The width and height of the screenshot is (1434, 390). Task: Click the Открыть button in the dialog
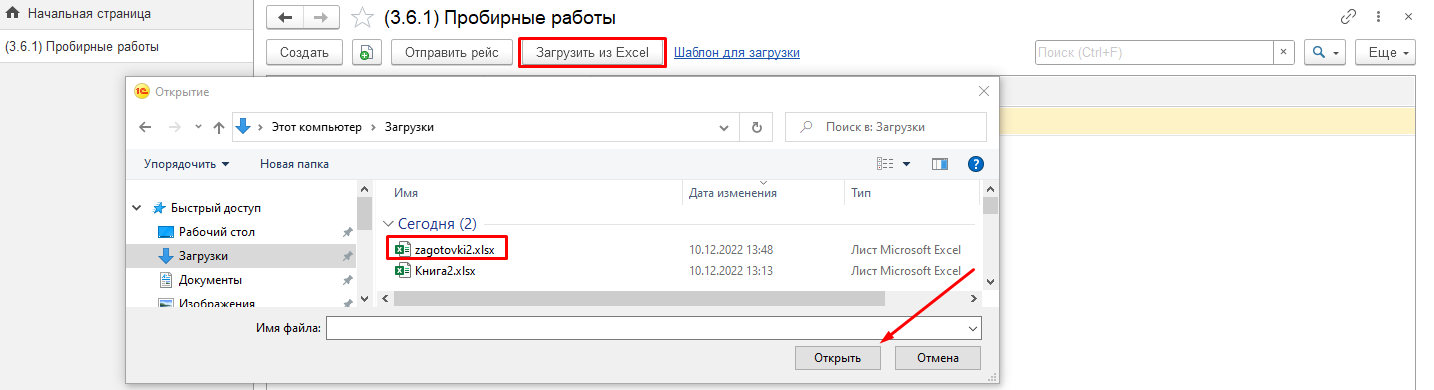click(838, 357)
